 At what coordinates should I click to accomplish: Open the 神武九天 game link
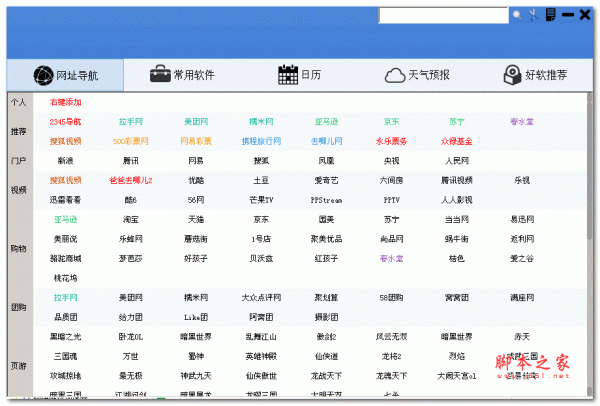(196, 376)
